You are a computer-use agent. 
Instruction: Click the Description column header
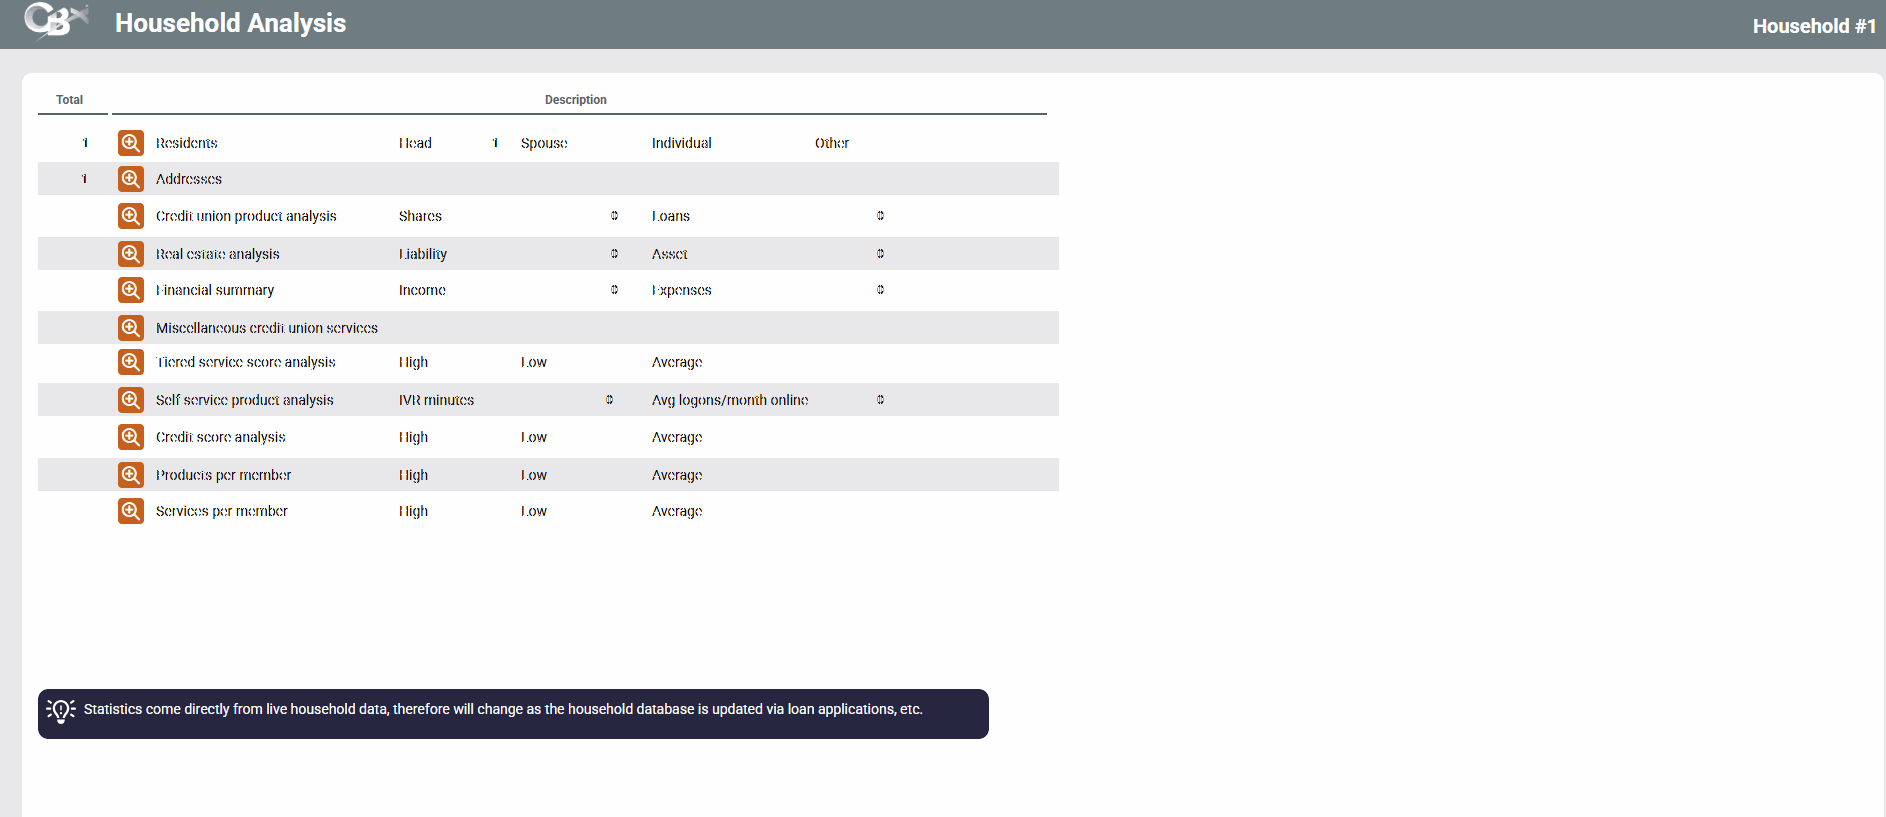575,100
